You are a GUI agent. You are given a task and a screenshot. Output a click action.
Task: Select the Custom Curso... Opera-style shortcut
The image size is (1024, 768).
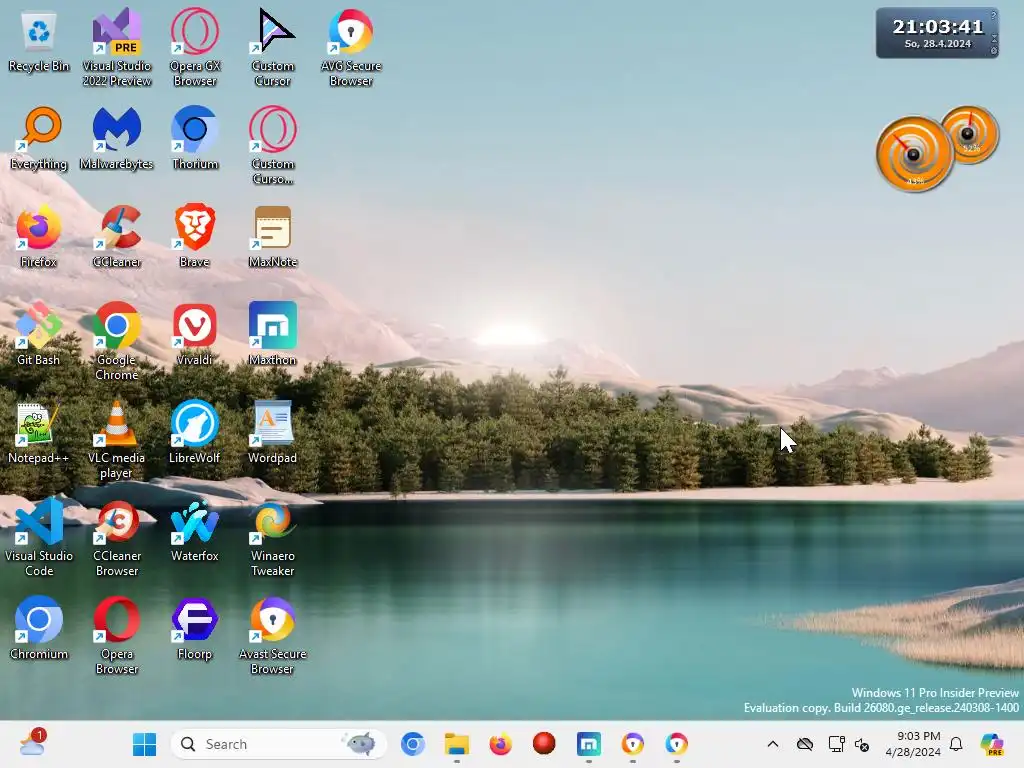coord(273,145)
